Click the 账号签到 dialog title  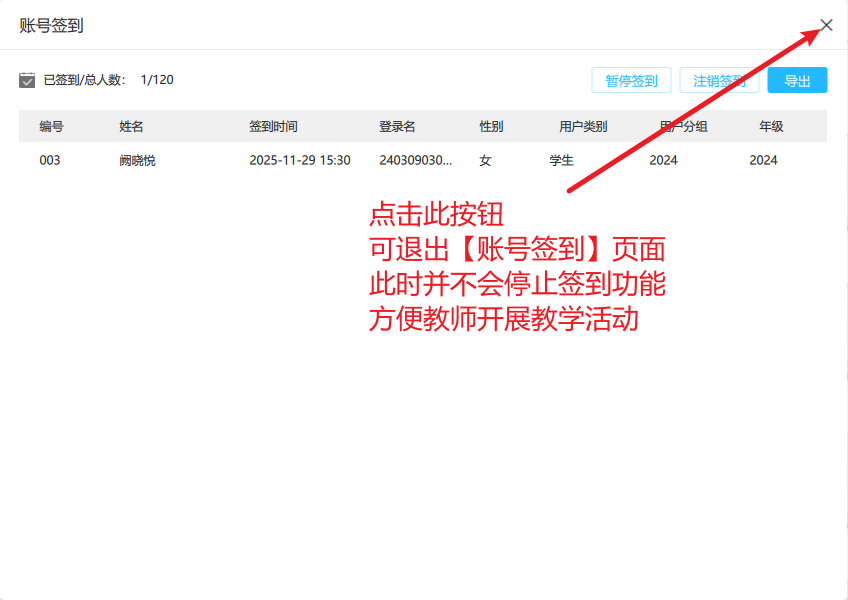click(x=52, y=26)
